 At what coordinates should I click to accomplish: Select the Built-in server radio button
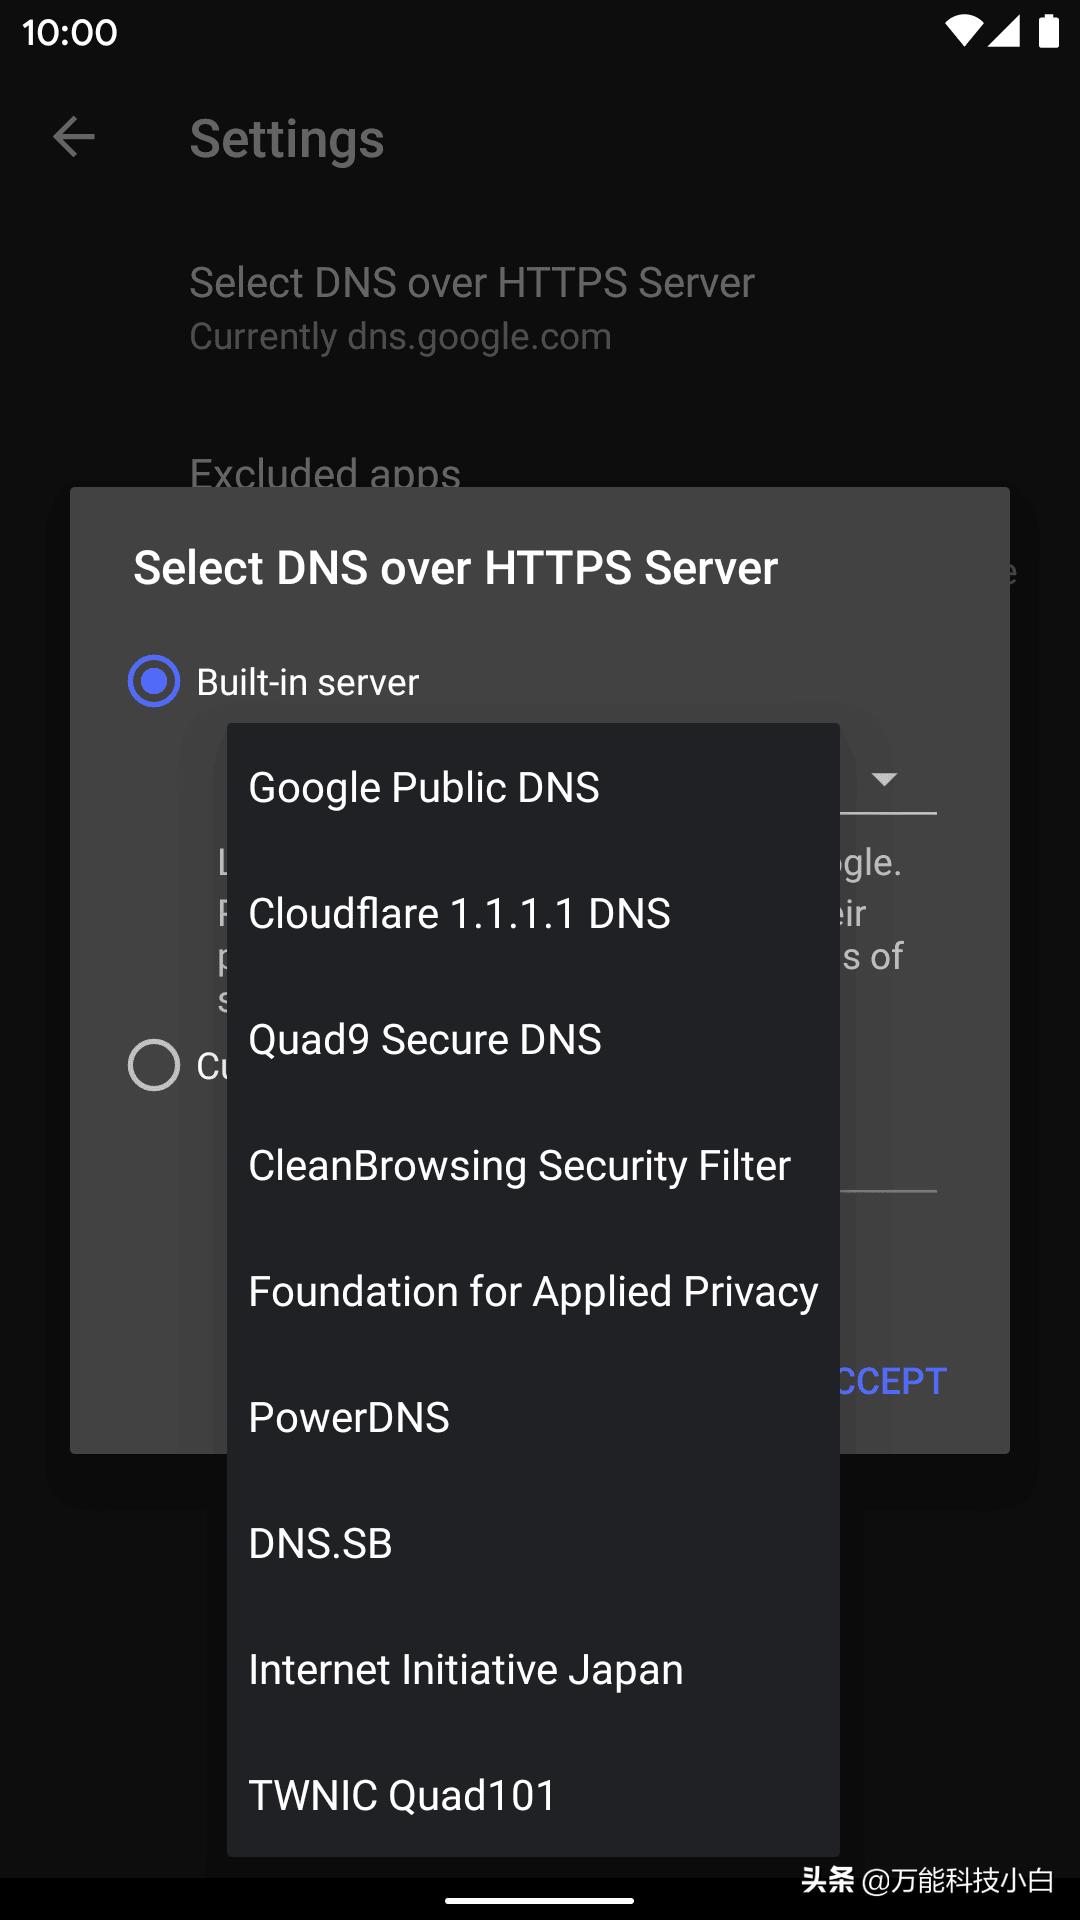click(x=154, y=681)
